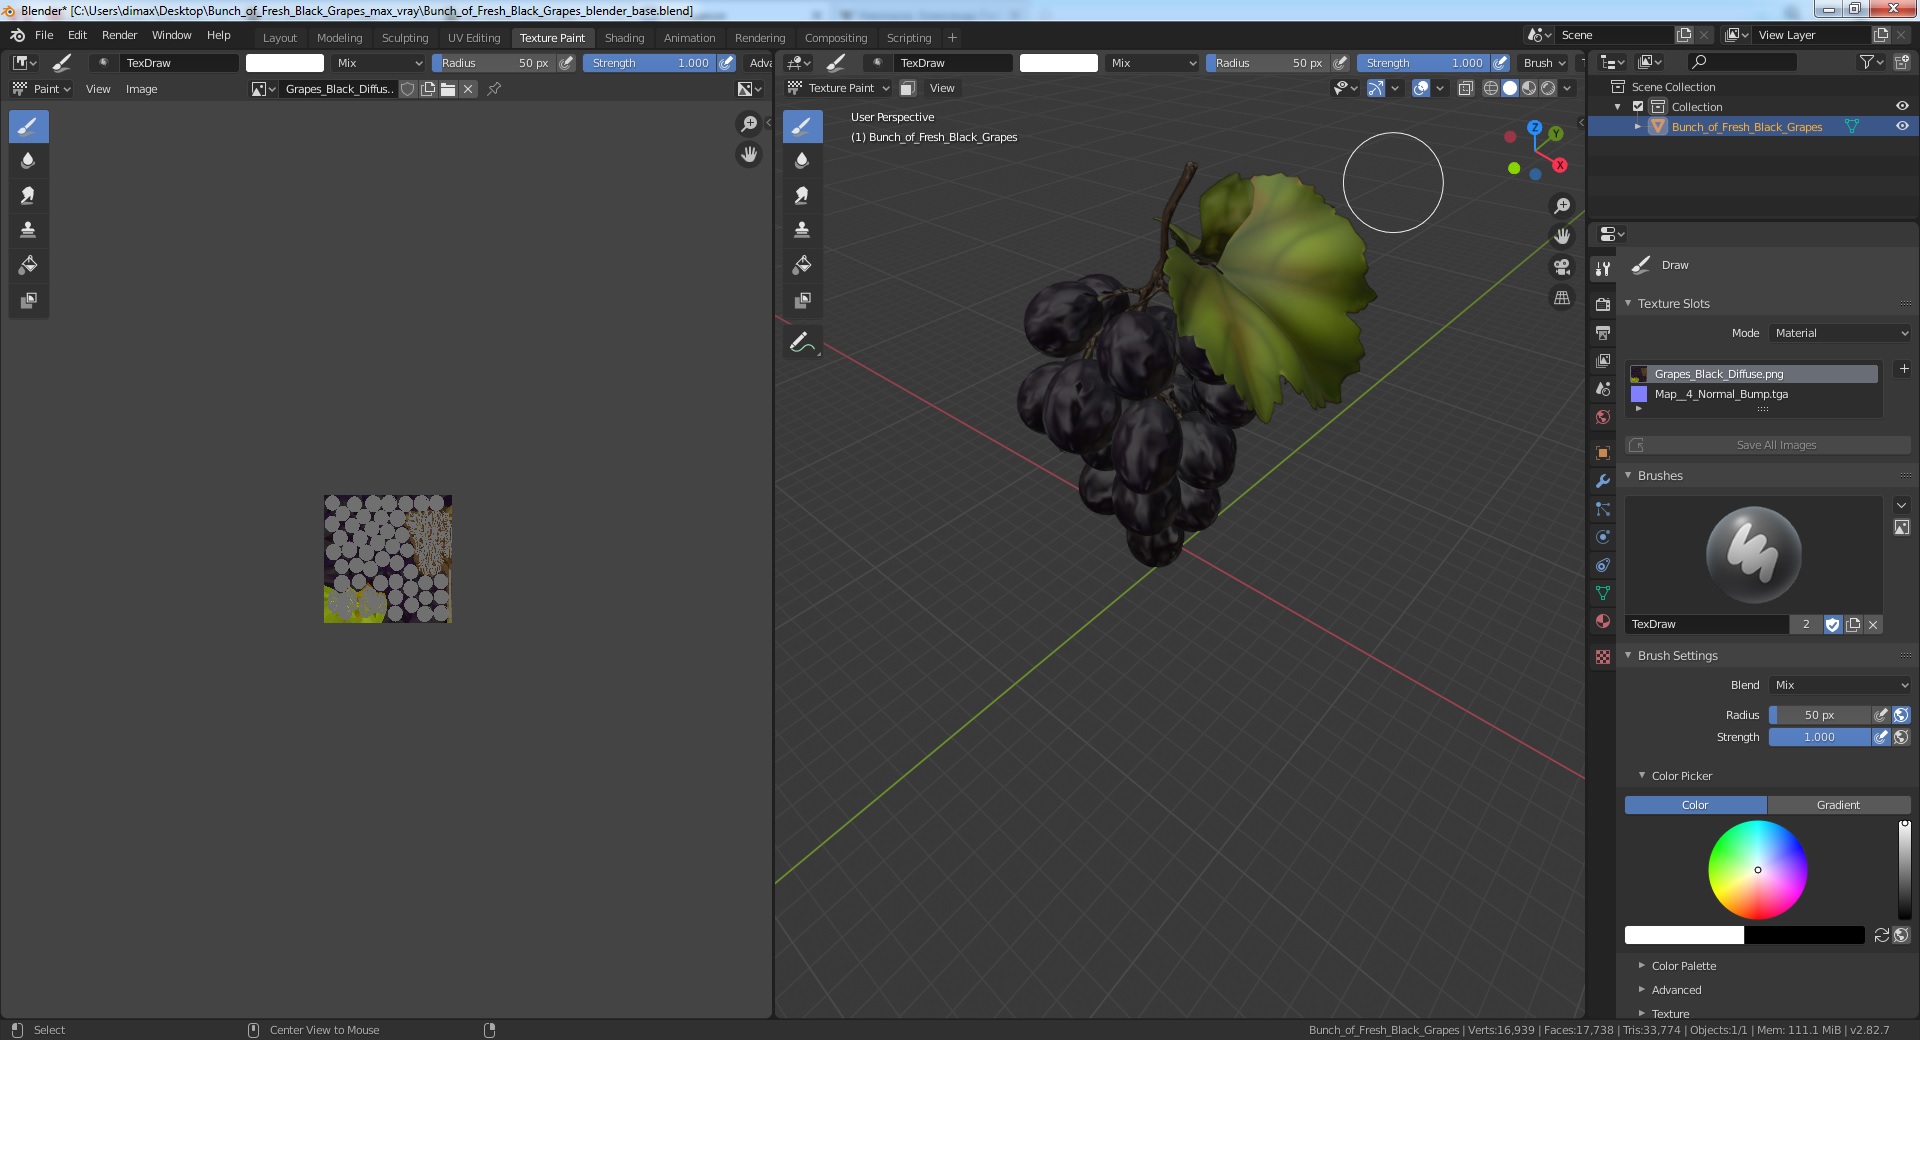
Task: Select the Soften tool in image editor toolbar
Action: pyautogui.click(x=28, y=160)
